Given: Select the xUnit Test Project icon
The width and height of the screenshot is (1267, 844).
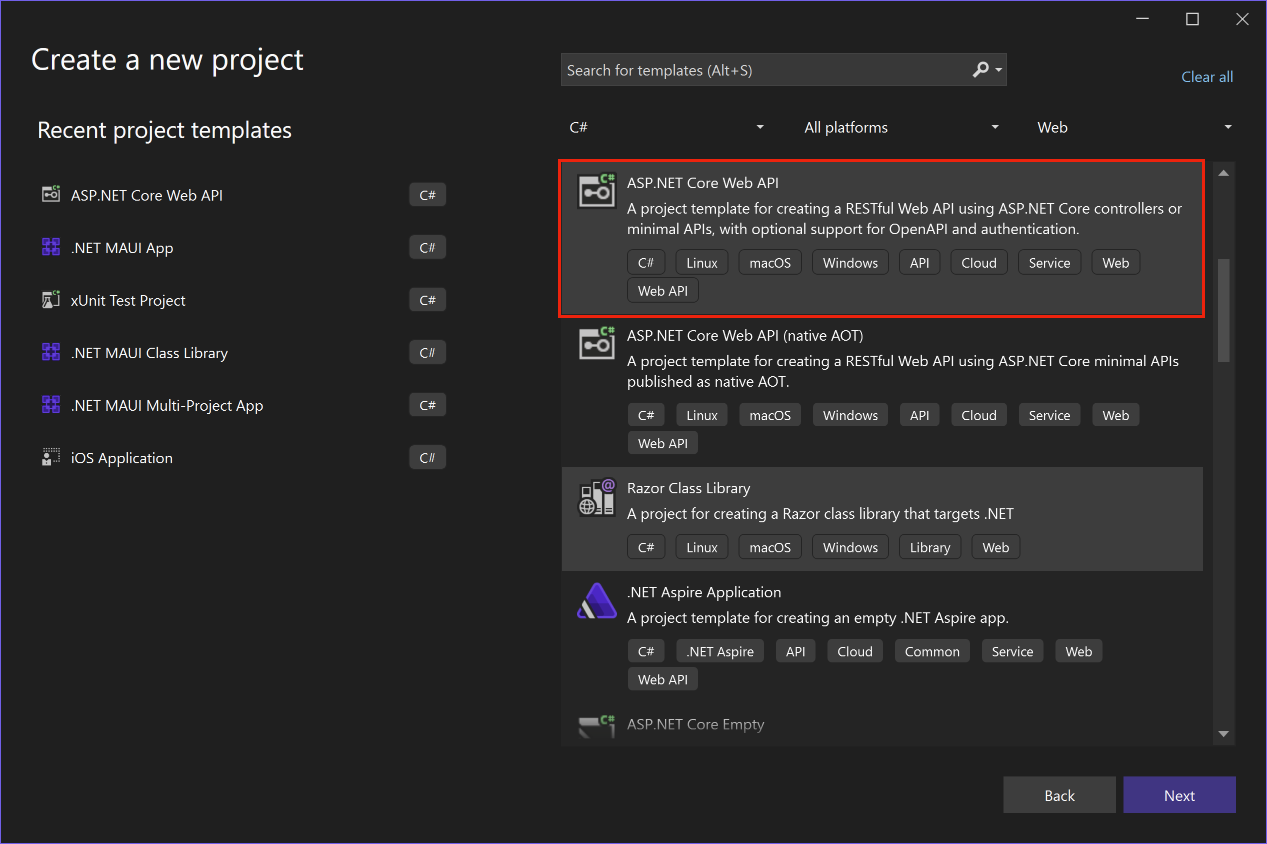Looking at the screenshot, I should tap(51, 299).
